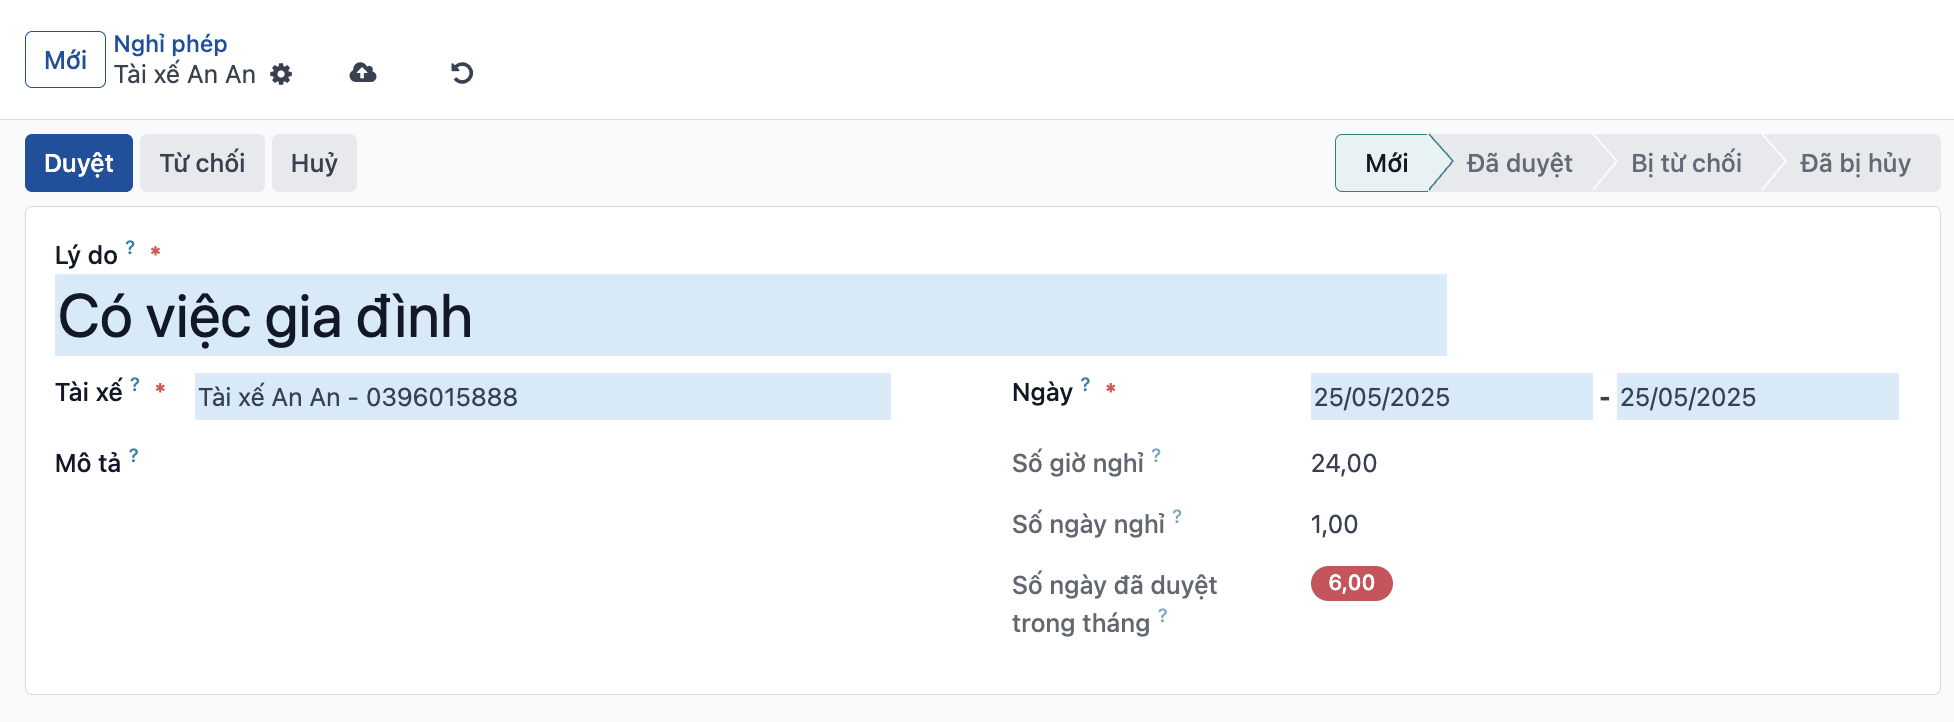Select the Đã duyệt status stage
The height and width of the screenshot is (722, 1954).
point(1519,163)
